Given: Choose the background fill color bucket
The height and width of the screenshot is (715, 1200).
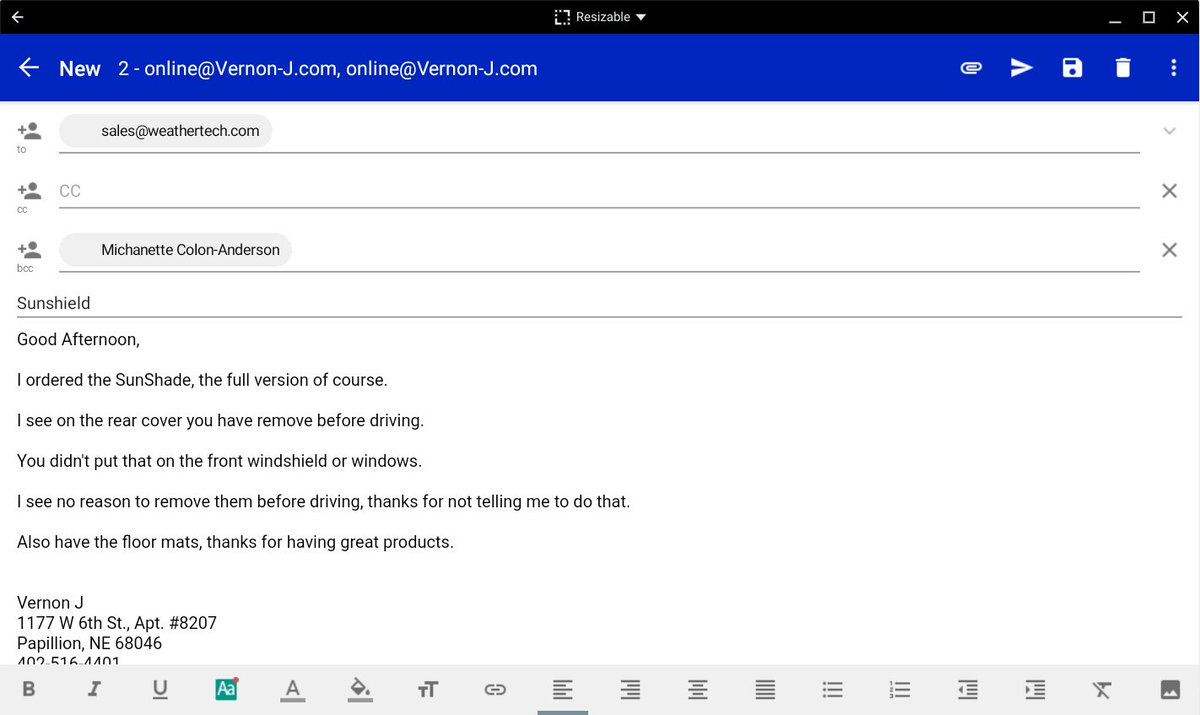Looking at the screenshot, I should pos(360,689).
